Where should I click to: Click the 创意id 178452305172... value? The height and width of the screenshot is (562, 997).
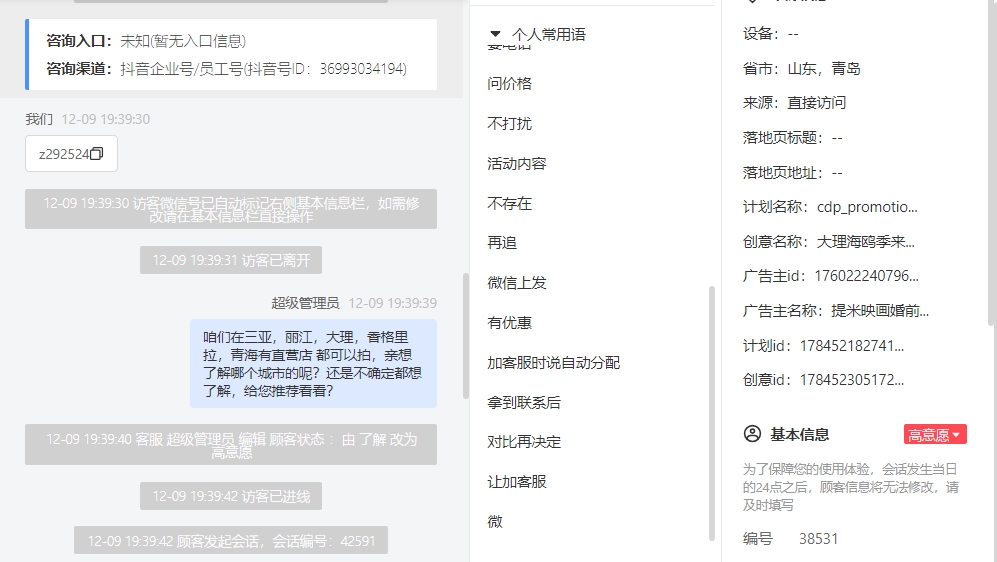851,380
